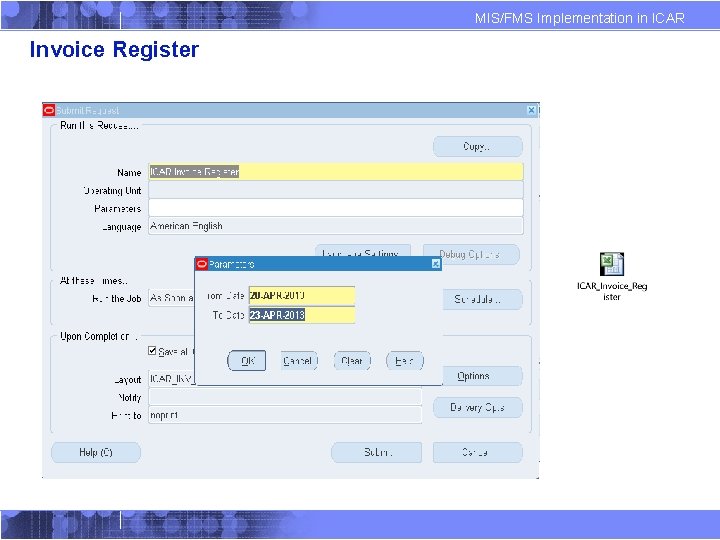The width and height of the screenshot is (720, 540).
Task: Click the Help (C) button
Action: coord(96,452)
